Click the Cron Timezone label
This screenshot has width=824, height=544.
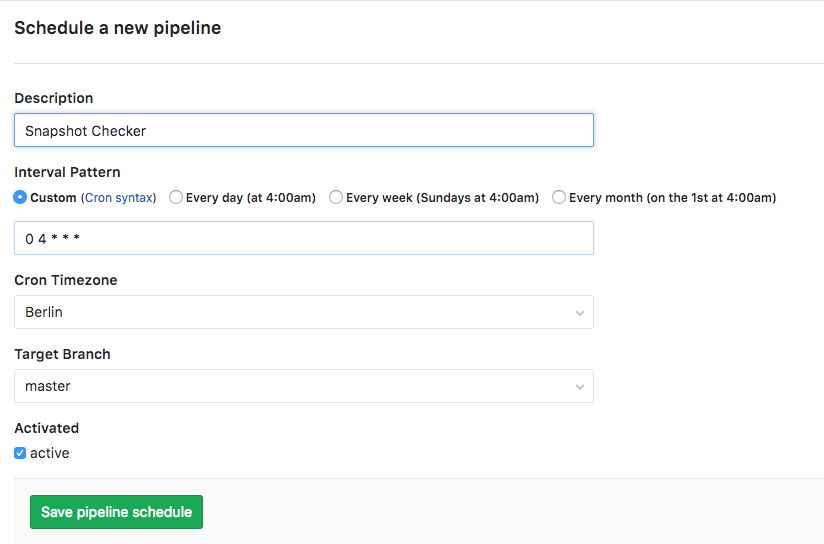click(66, 280)
